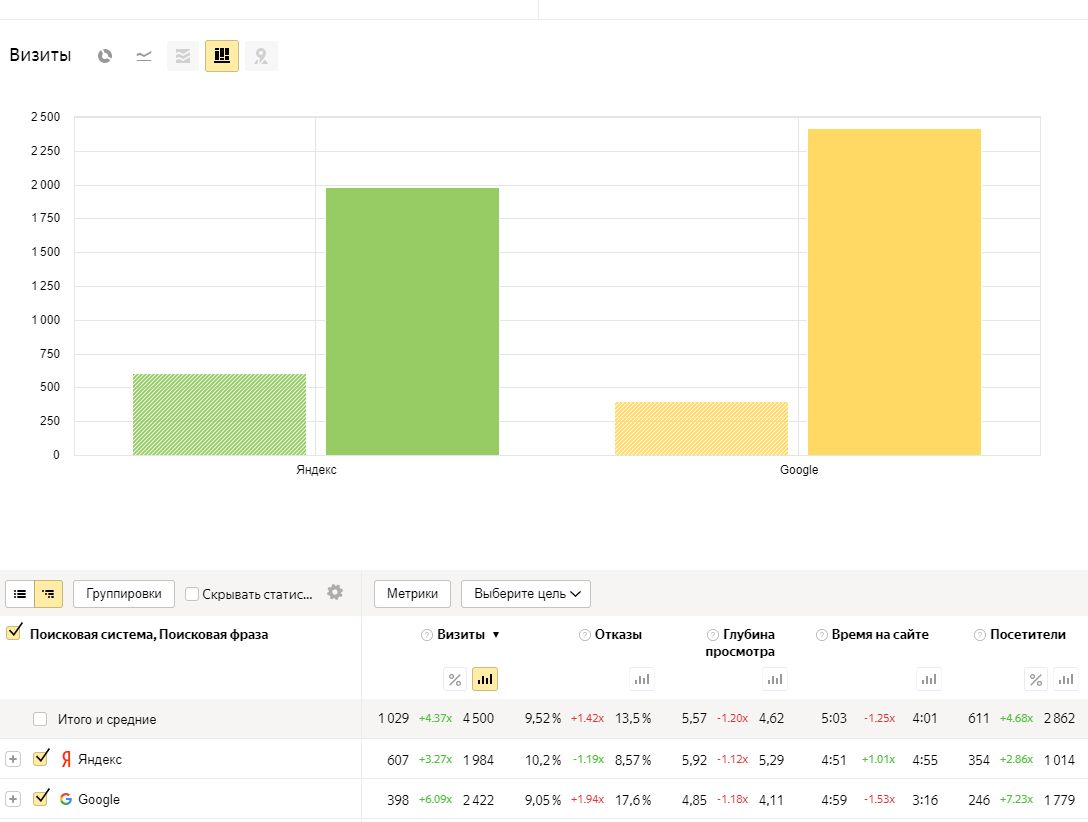Click the Время на сайте header

click(880, 635)
